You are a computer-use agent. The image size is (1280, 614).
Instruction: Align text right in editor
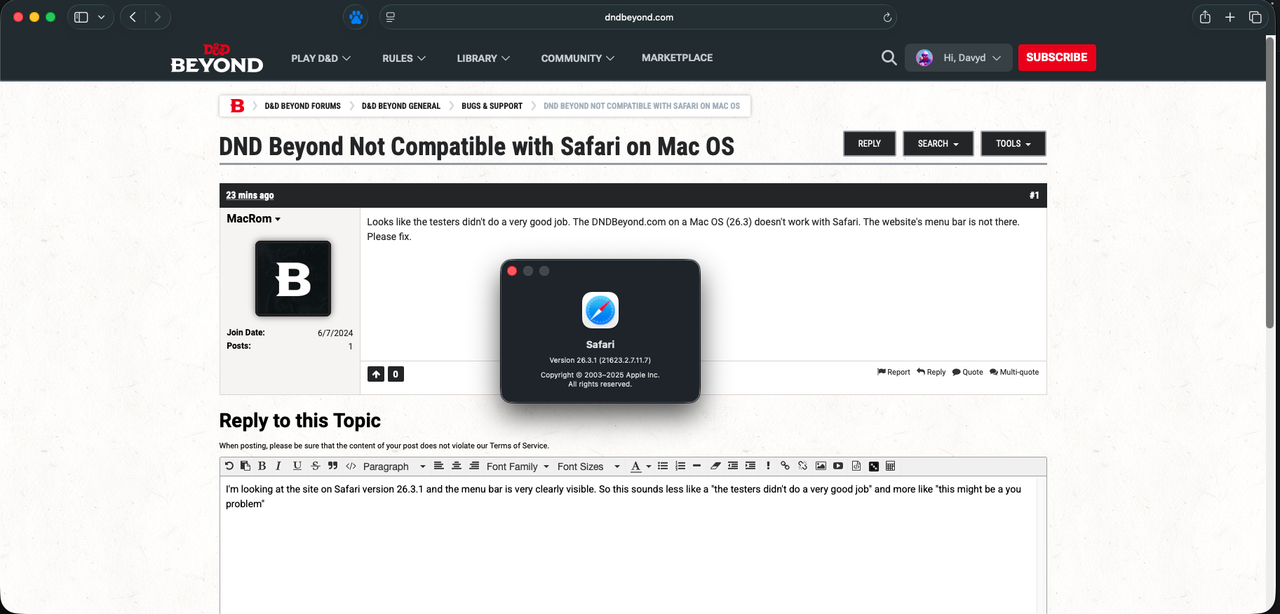point(474,466)
